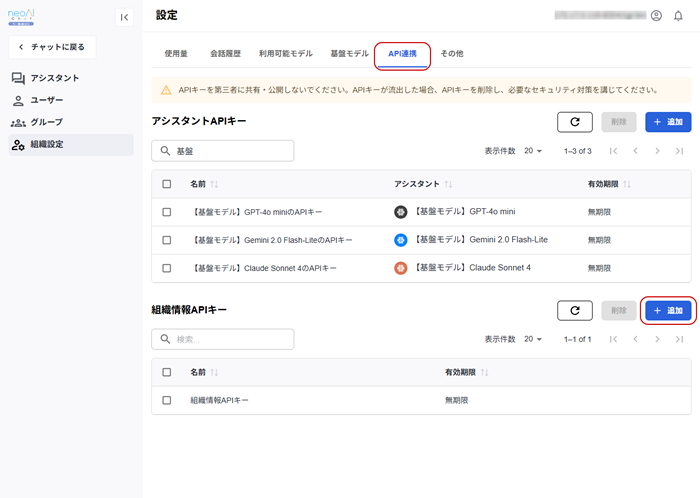Image resolution: width=700 pixels, height=498 pixels.
Task: Switch to the 利用可能モデル tab
Action: [286, 54]
